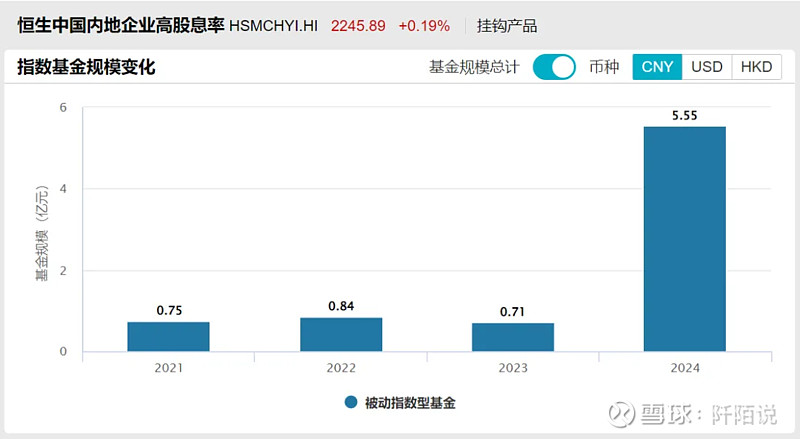Select the CNY currency tab

[x=657, y=67]
